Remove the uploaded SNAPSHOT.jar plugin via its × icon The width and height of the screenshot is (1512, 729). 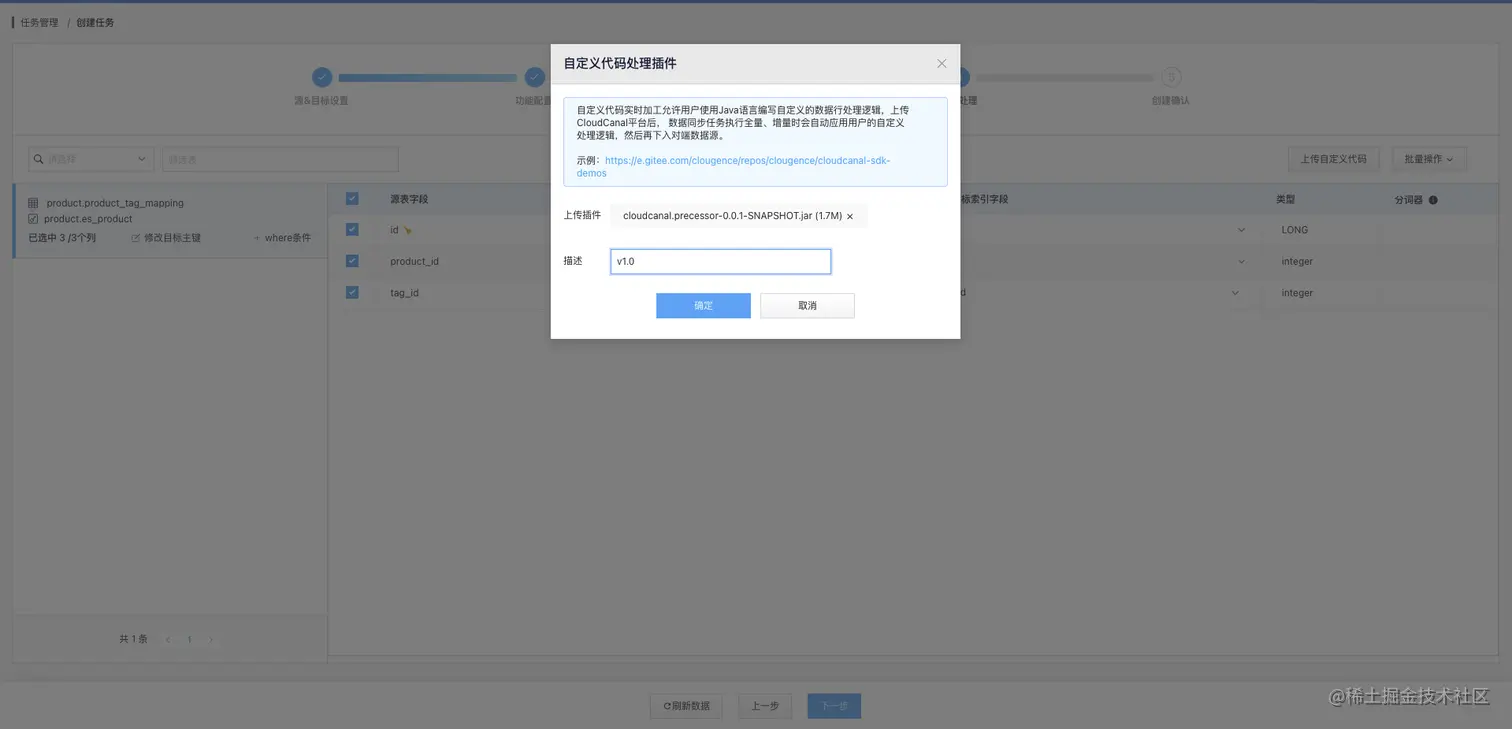849,215
